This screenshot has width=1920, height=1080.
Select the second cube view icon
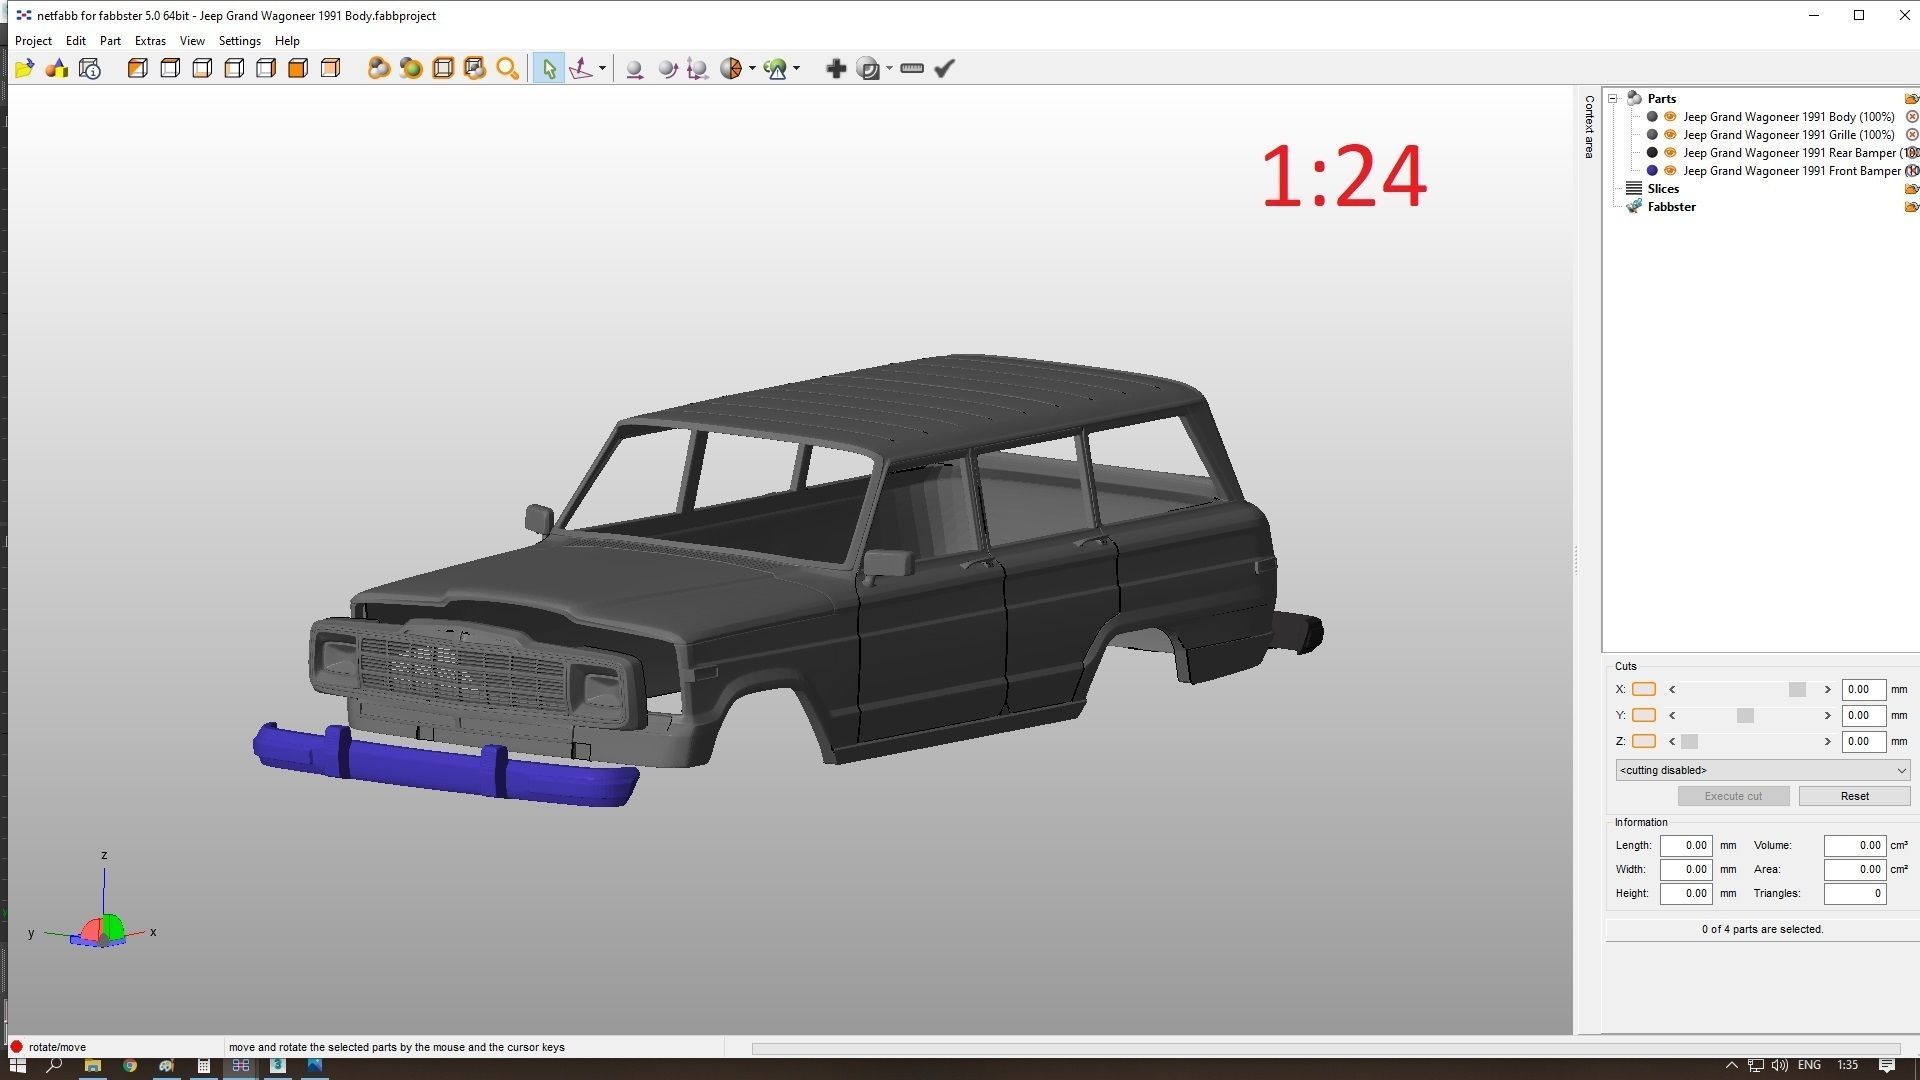click(x=170, y=68)
